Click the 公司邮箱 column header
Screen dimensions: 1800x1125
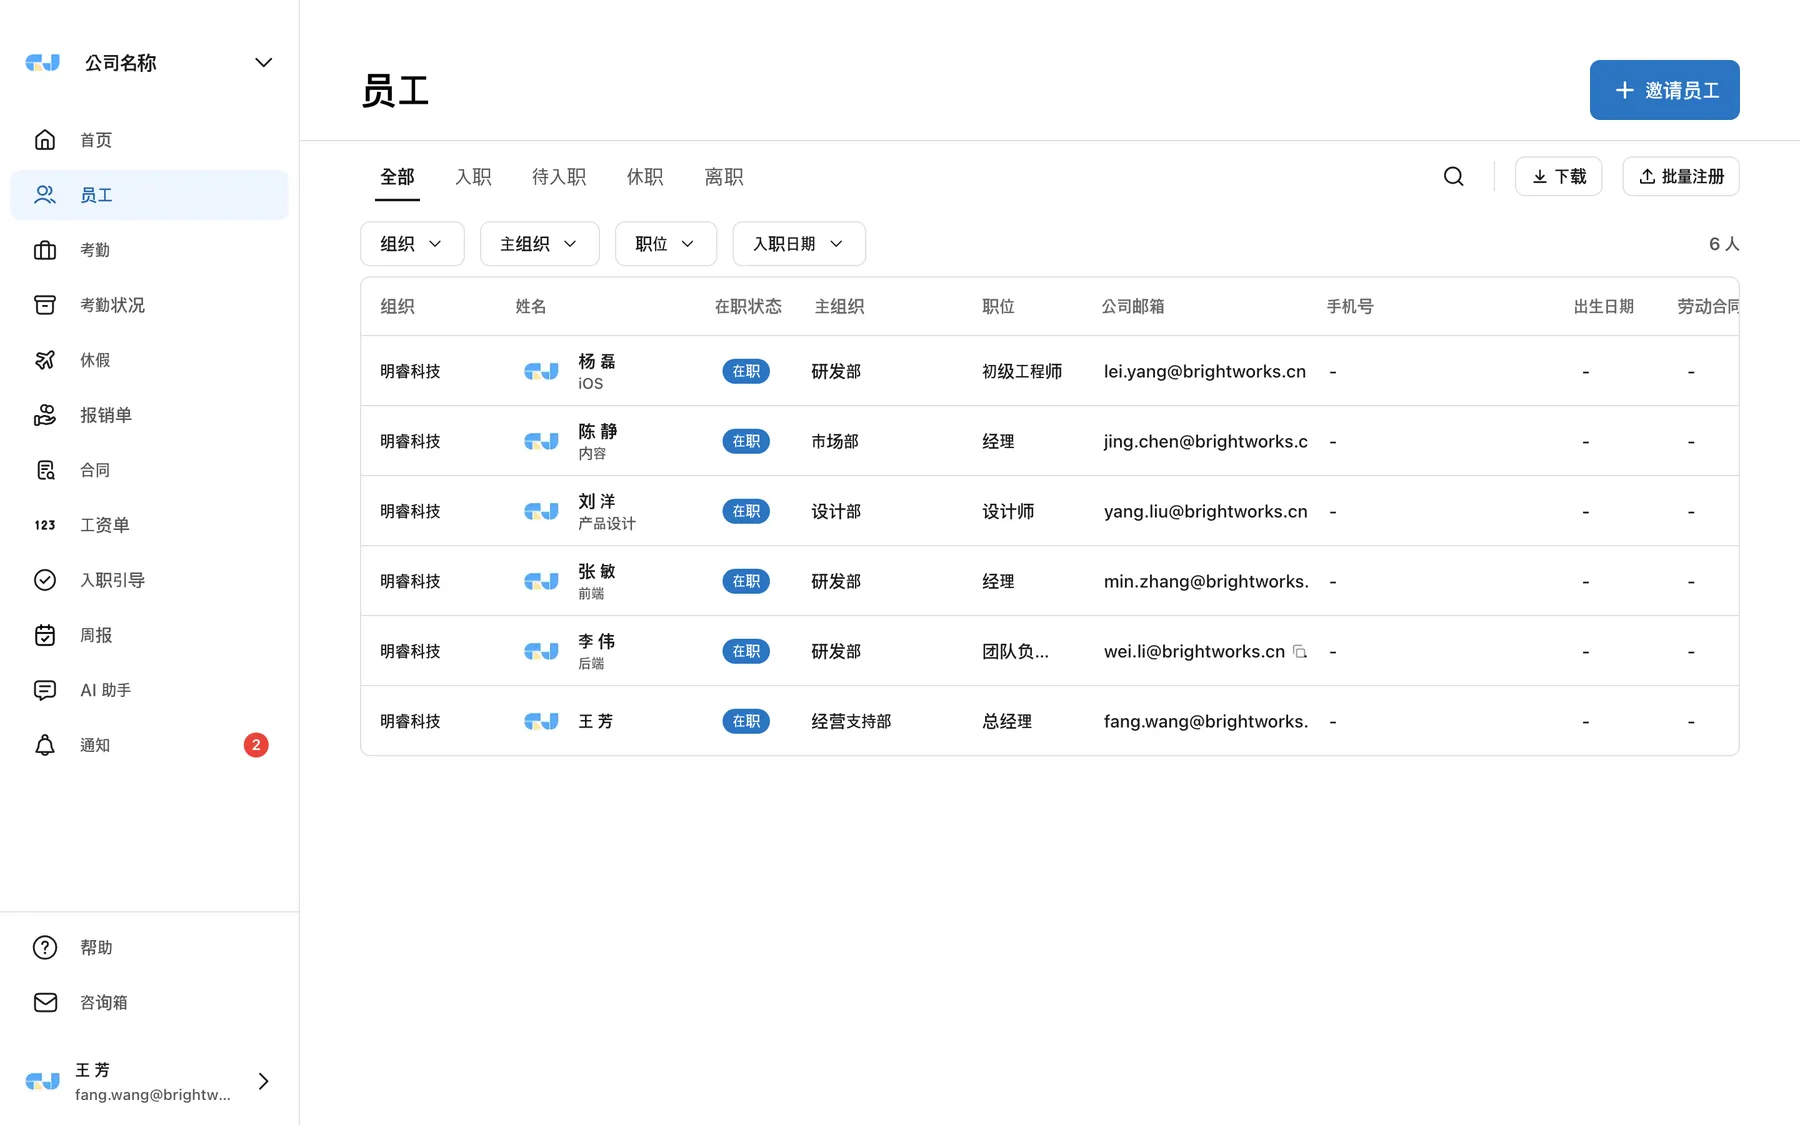click(1132, 307)
